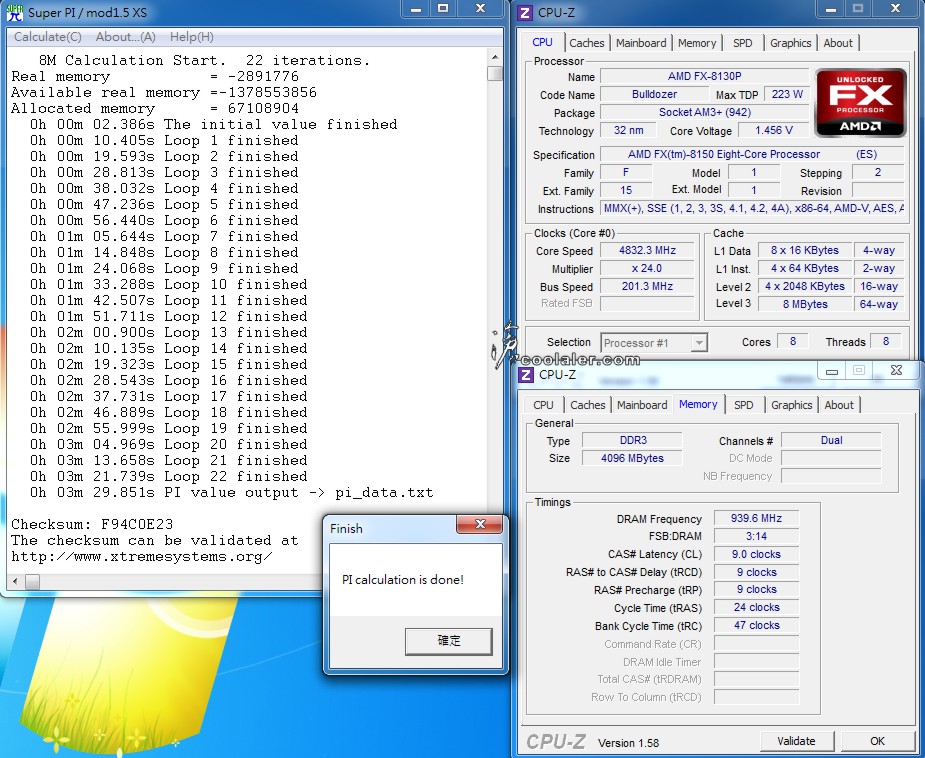Click the Cycle Time value 24 clocks
This screenshot has width=925, height=758.
click(756, 608)
